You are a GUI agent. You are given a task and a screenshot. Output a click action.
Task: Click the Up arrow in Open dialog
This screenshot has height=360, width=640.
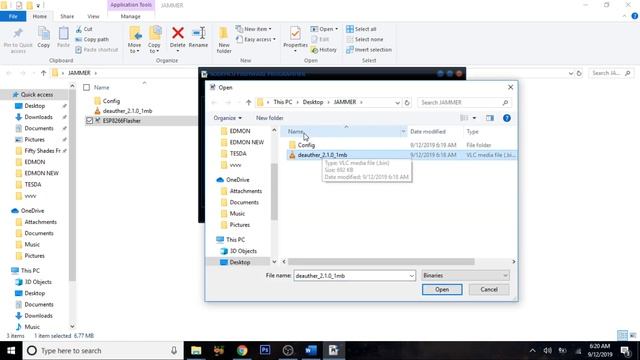[x=249, y=102]
